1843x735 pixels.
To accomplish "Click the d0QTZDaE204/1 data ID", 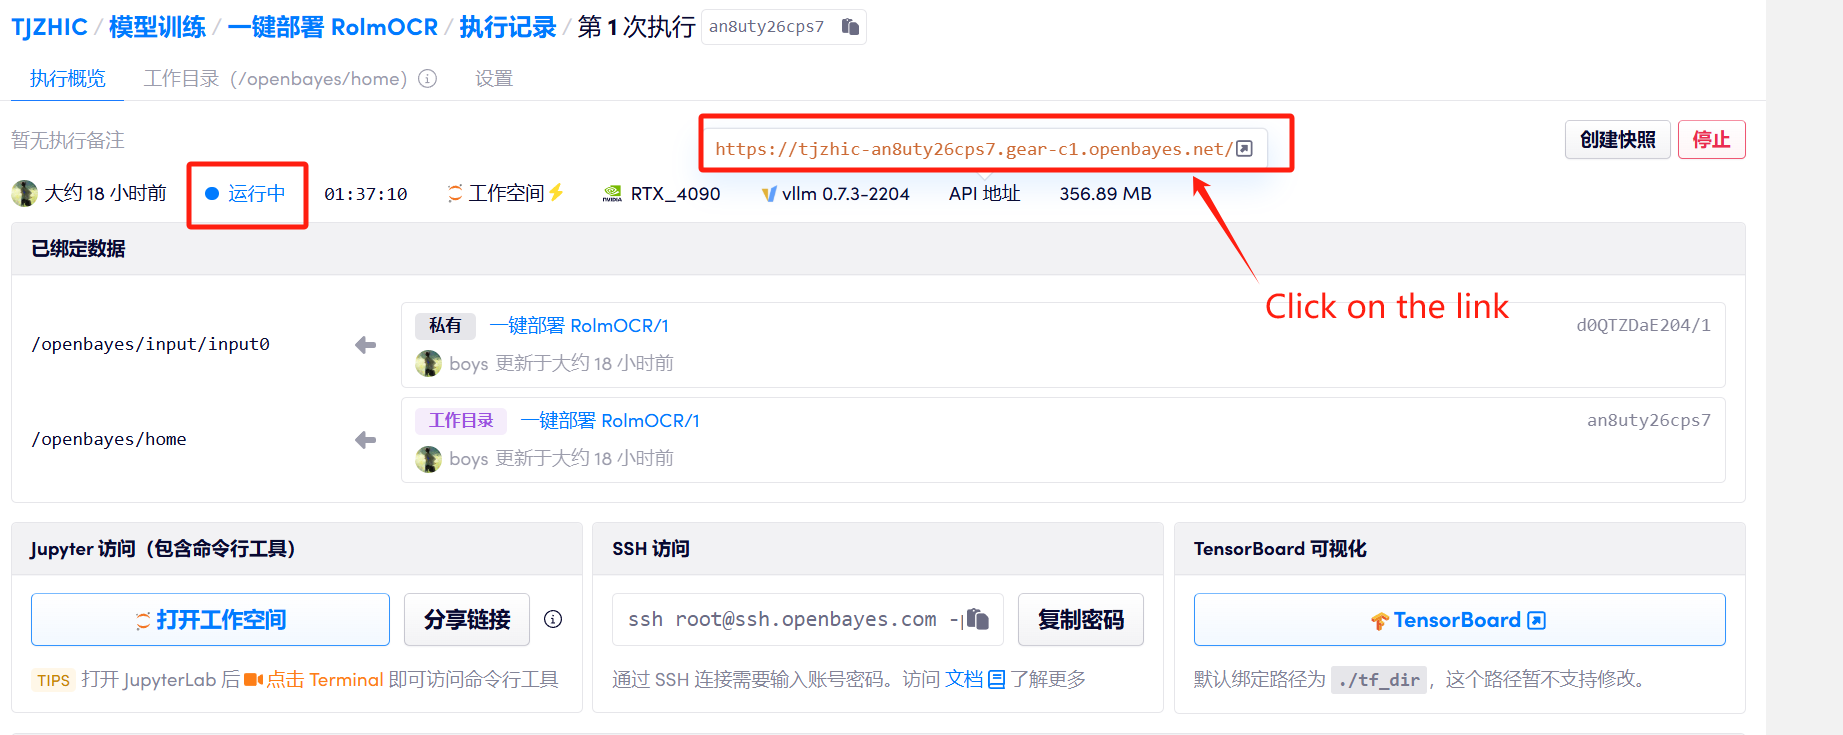I will 1643,325.
